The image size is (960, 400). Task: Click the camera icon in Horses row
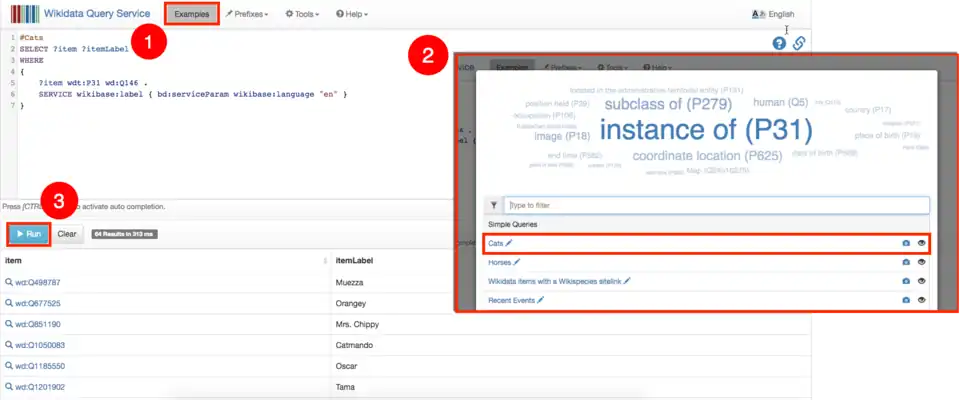pos(906,262)
